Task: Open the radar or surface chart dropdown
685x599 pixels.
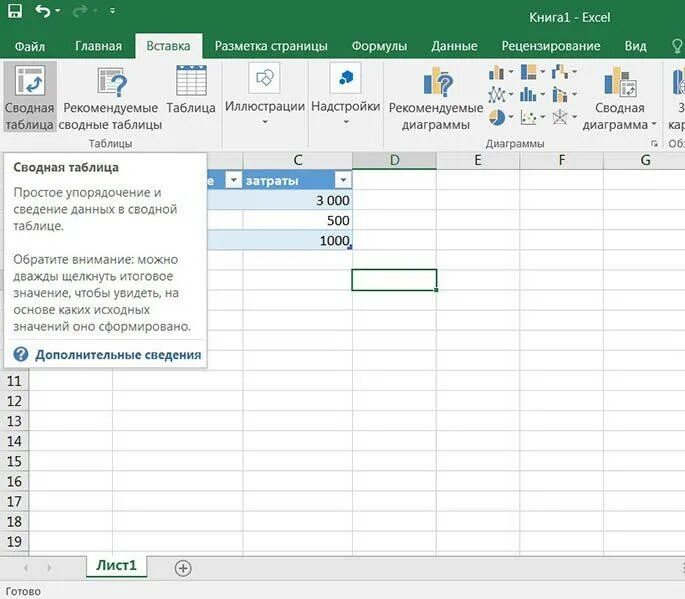Action: tap(574, 117)
